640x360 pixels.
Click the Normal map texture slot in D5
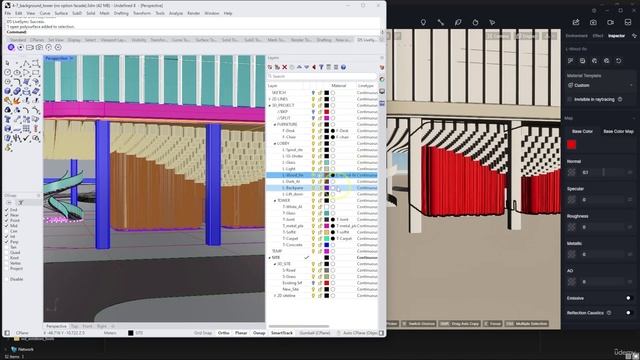(572, 172)
